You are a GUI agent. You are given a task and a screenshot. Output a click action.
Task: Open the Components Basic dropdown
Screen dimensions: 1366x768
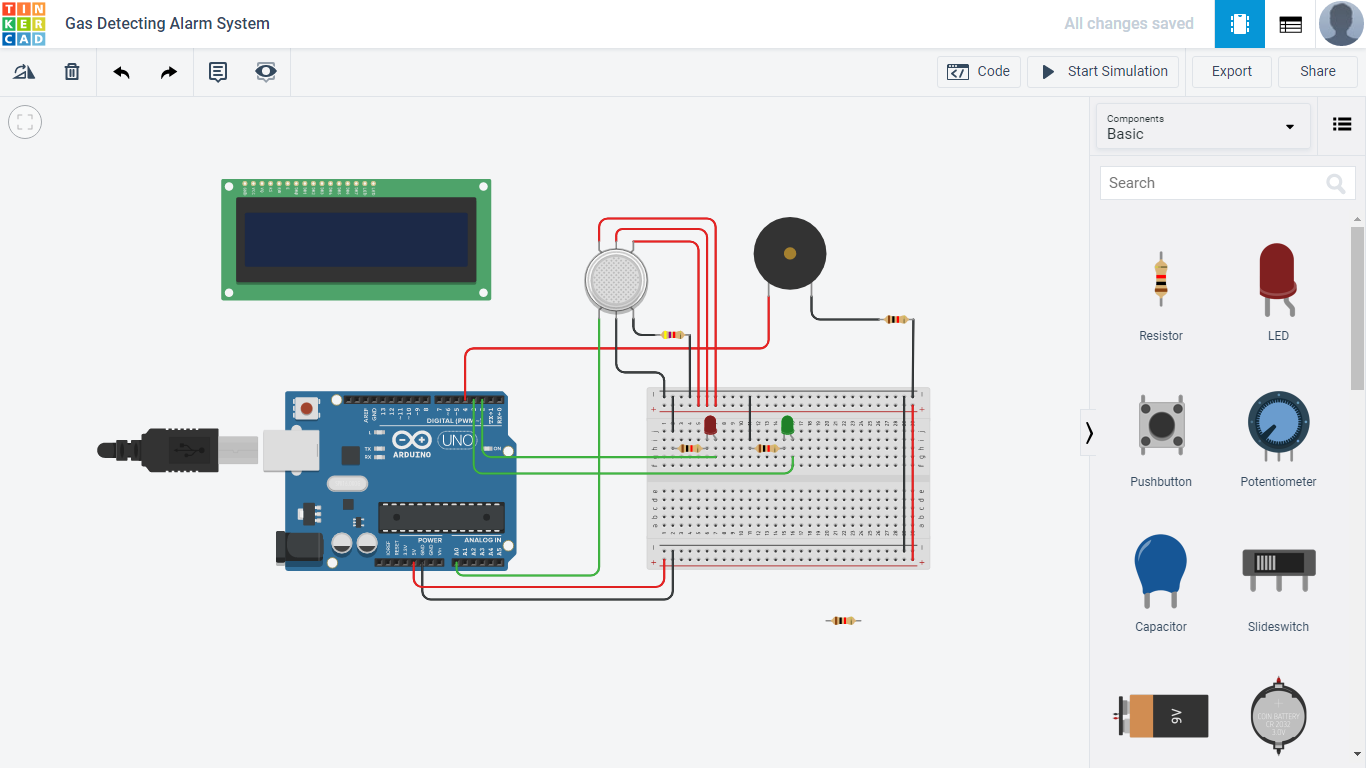[1203, 126]
